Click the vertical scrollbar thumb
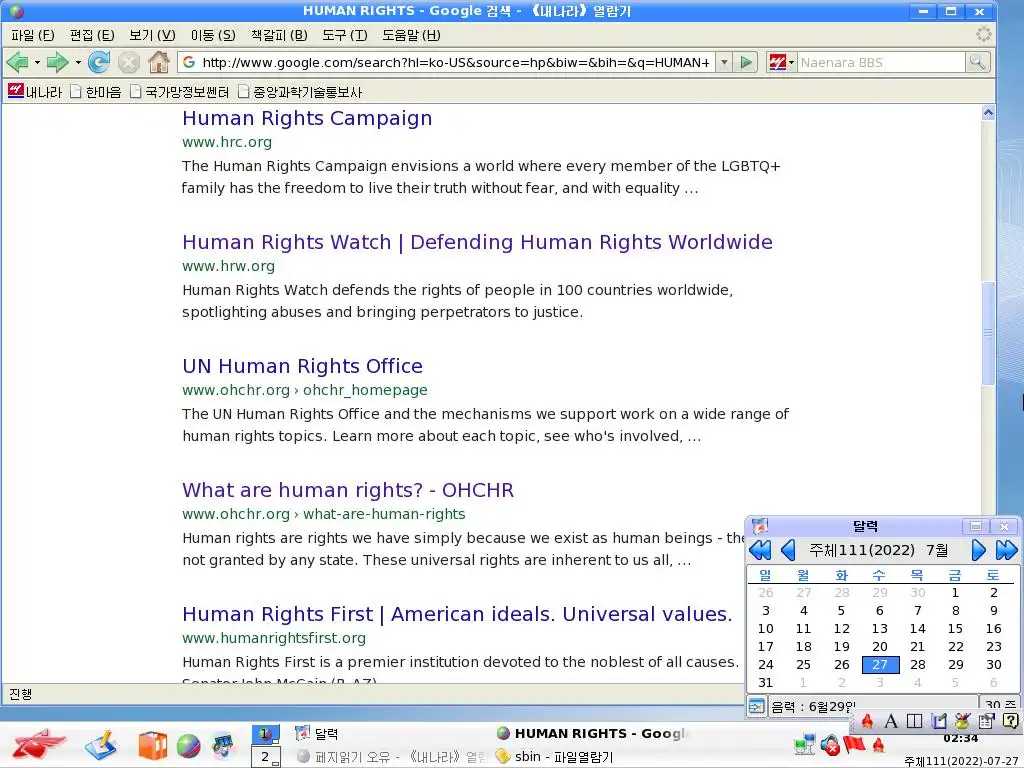This screenshot has width=1024, height=768. pyautogui.click(x=988, y=333)
